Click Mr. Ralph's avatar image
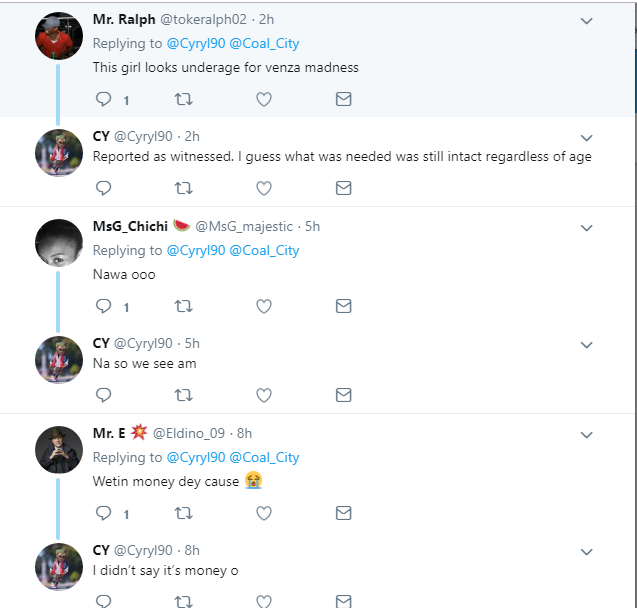The image size is (637, 608). [59, 37]
